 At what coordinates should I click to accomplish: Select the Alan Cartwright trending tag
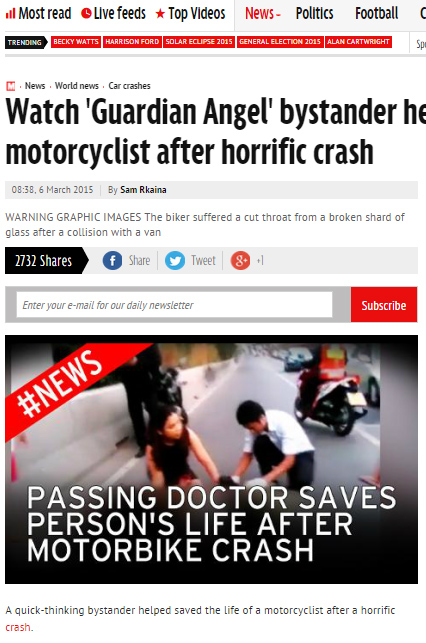[358, 42]
